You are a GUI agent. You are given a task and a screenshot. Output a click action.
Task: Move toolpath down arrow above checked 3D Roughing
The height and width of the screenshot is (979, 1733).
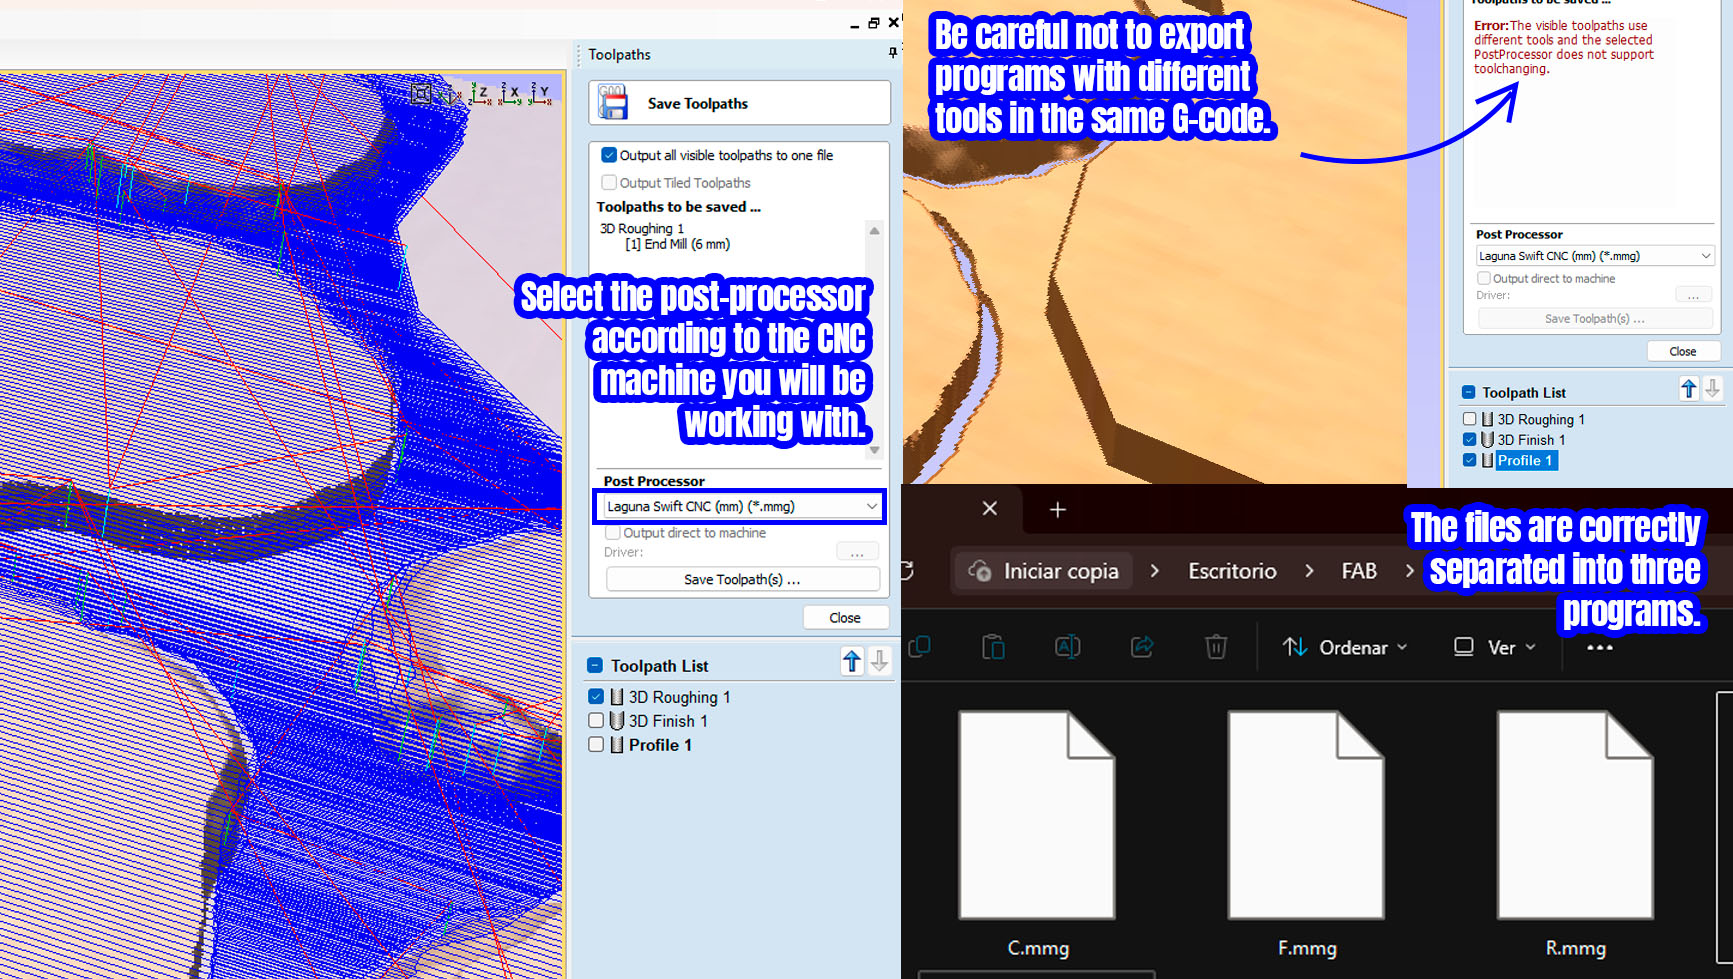point(880,661)
